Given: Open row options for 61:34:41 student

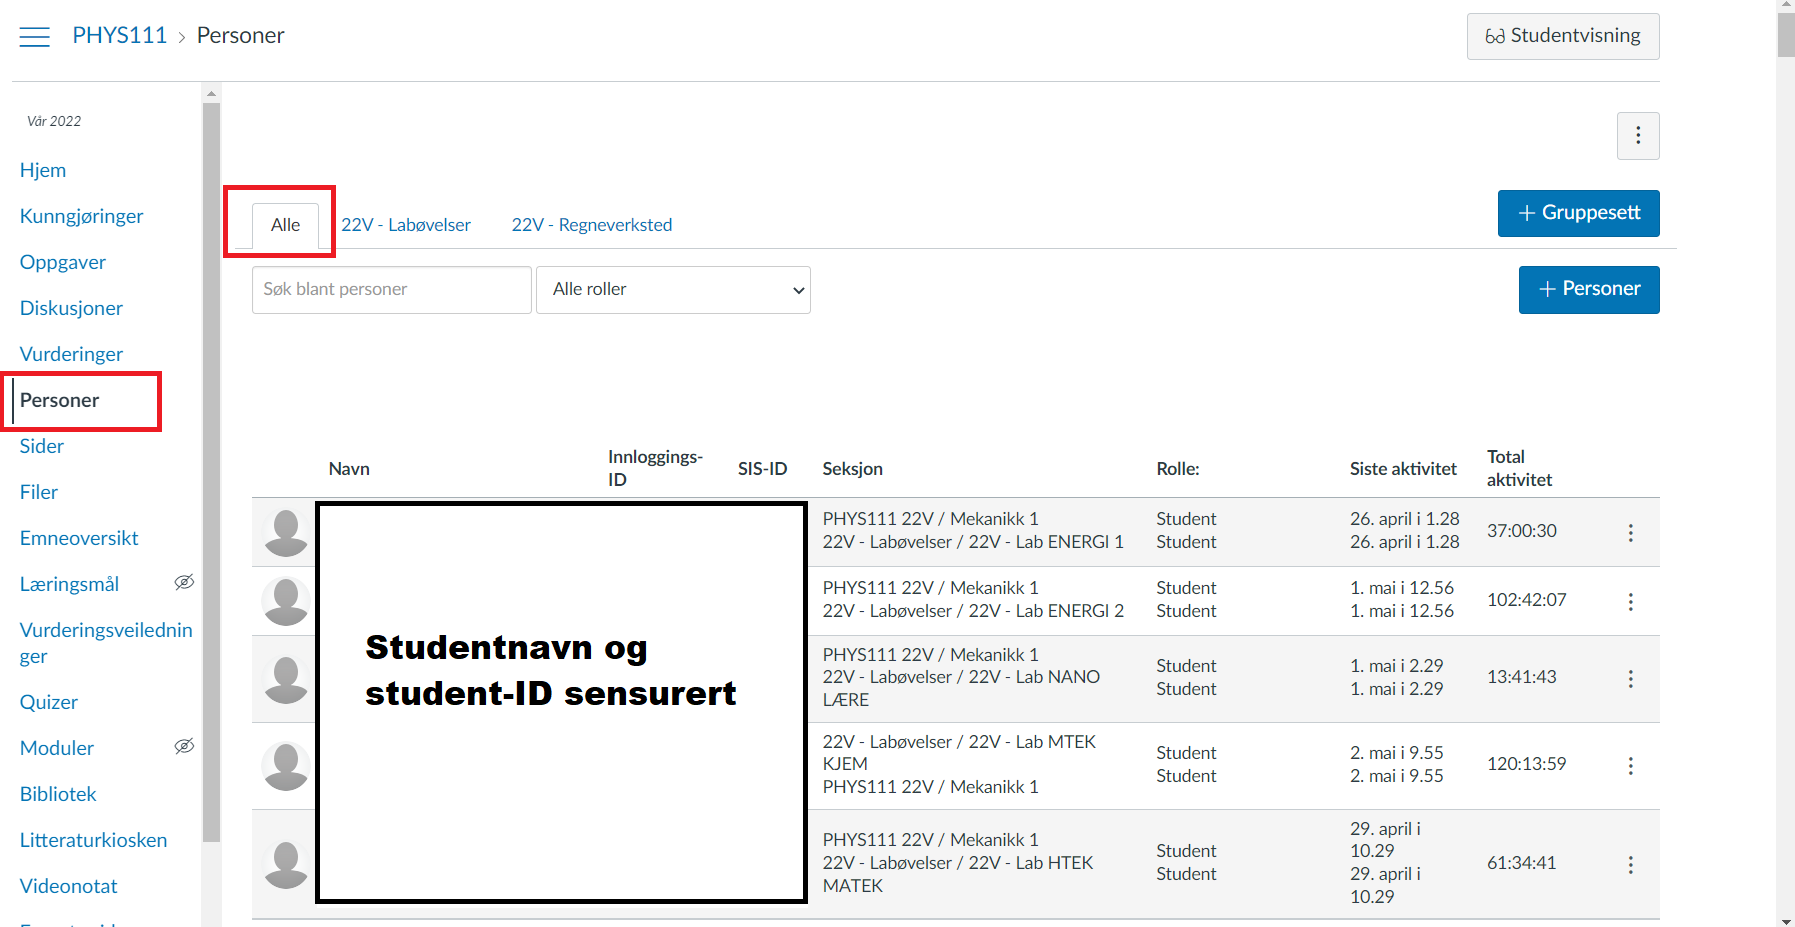Looking at the screenshot, I should coord(1630,865).
